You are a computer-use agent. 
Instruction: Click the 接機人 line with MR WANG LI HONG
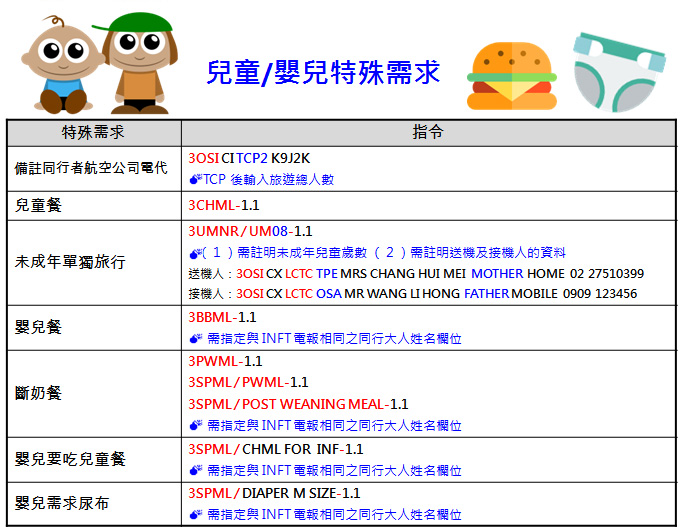coord(412,294)
